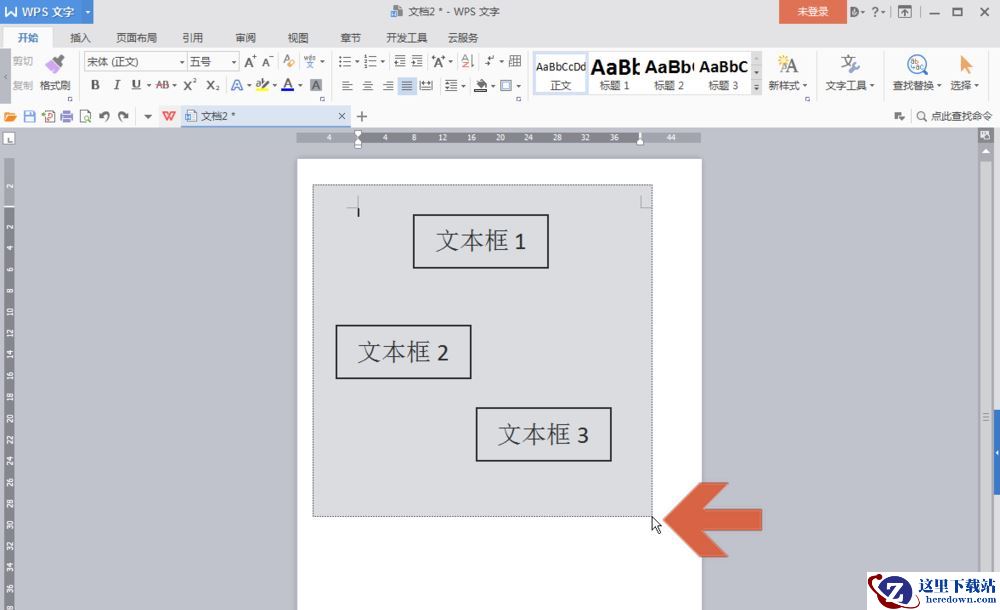1000x610 pixels.
Task: Undo the last action
Action: pos(104,116)
